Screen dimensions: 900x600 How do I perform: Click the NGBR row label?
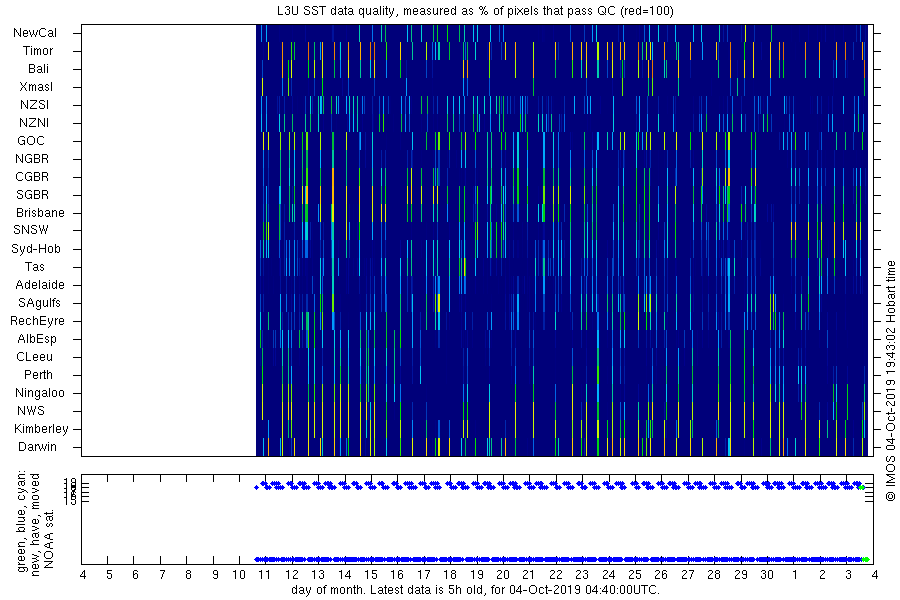coord(32,159)
